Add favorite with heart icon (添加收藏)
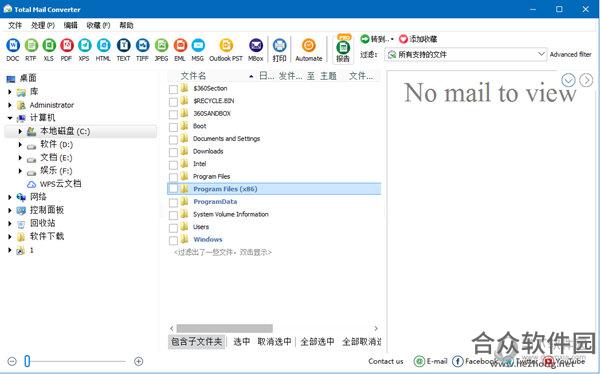This screenshot has width=600, height=374. pyautogui.click(x=403, y=39)
